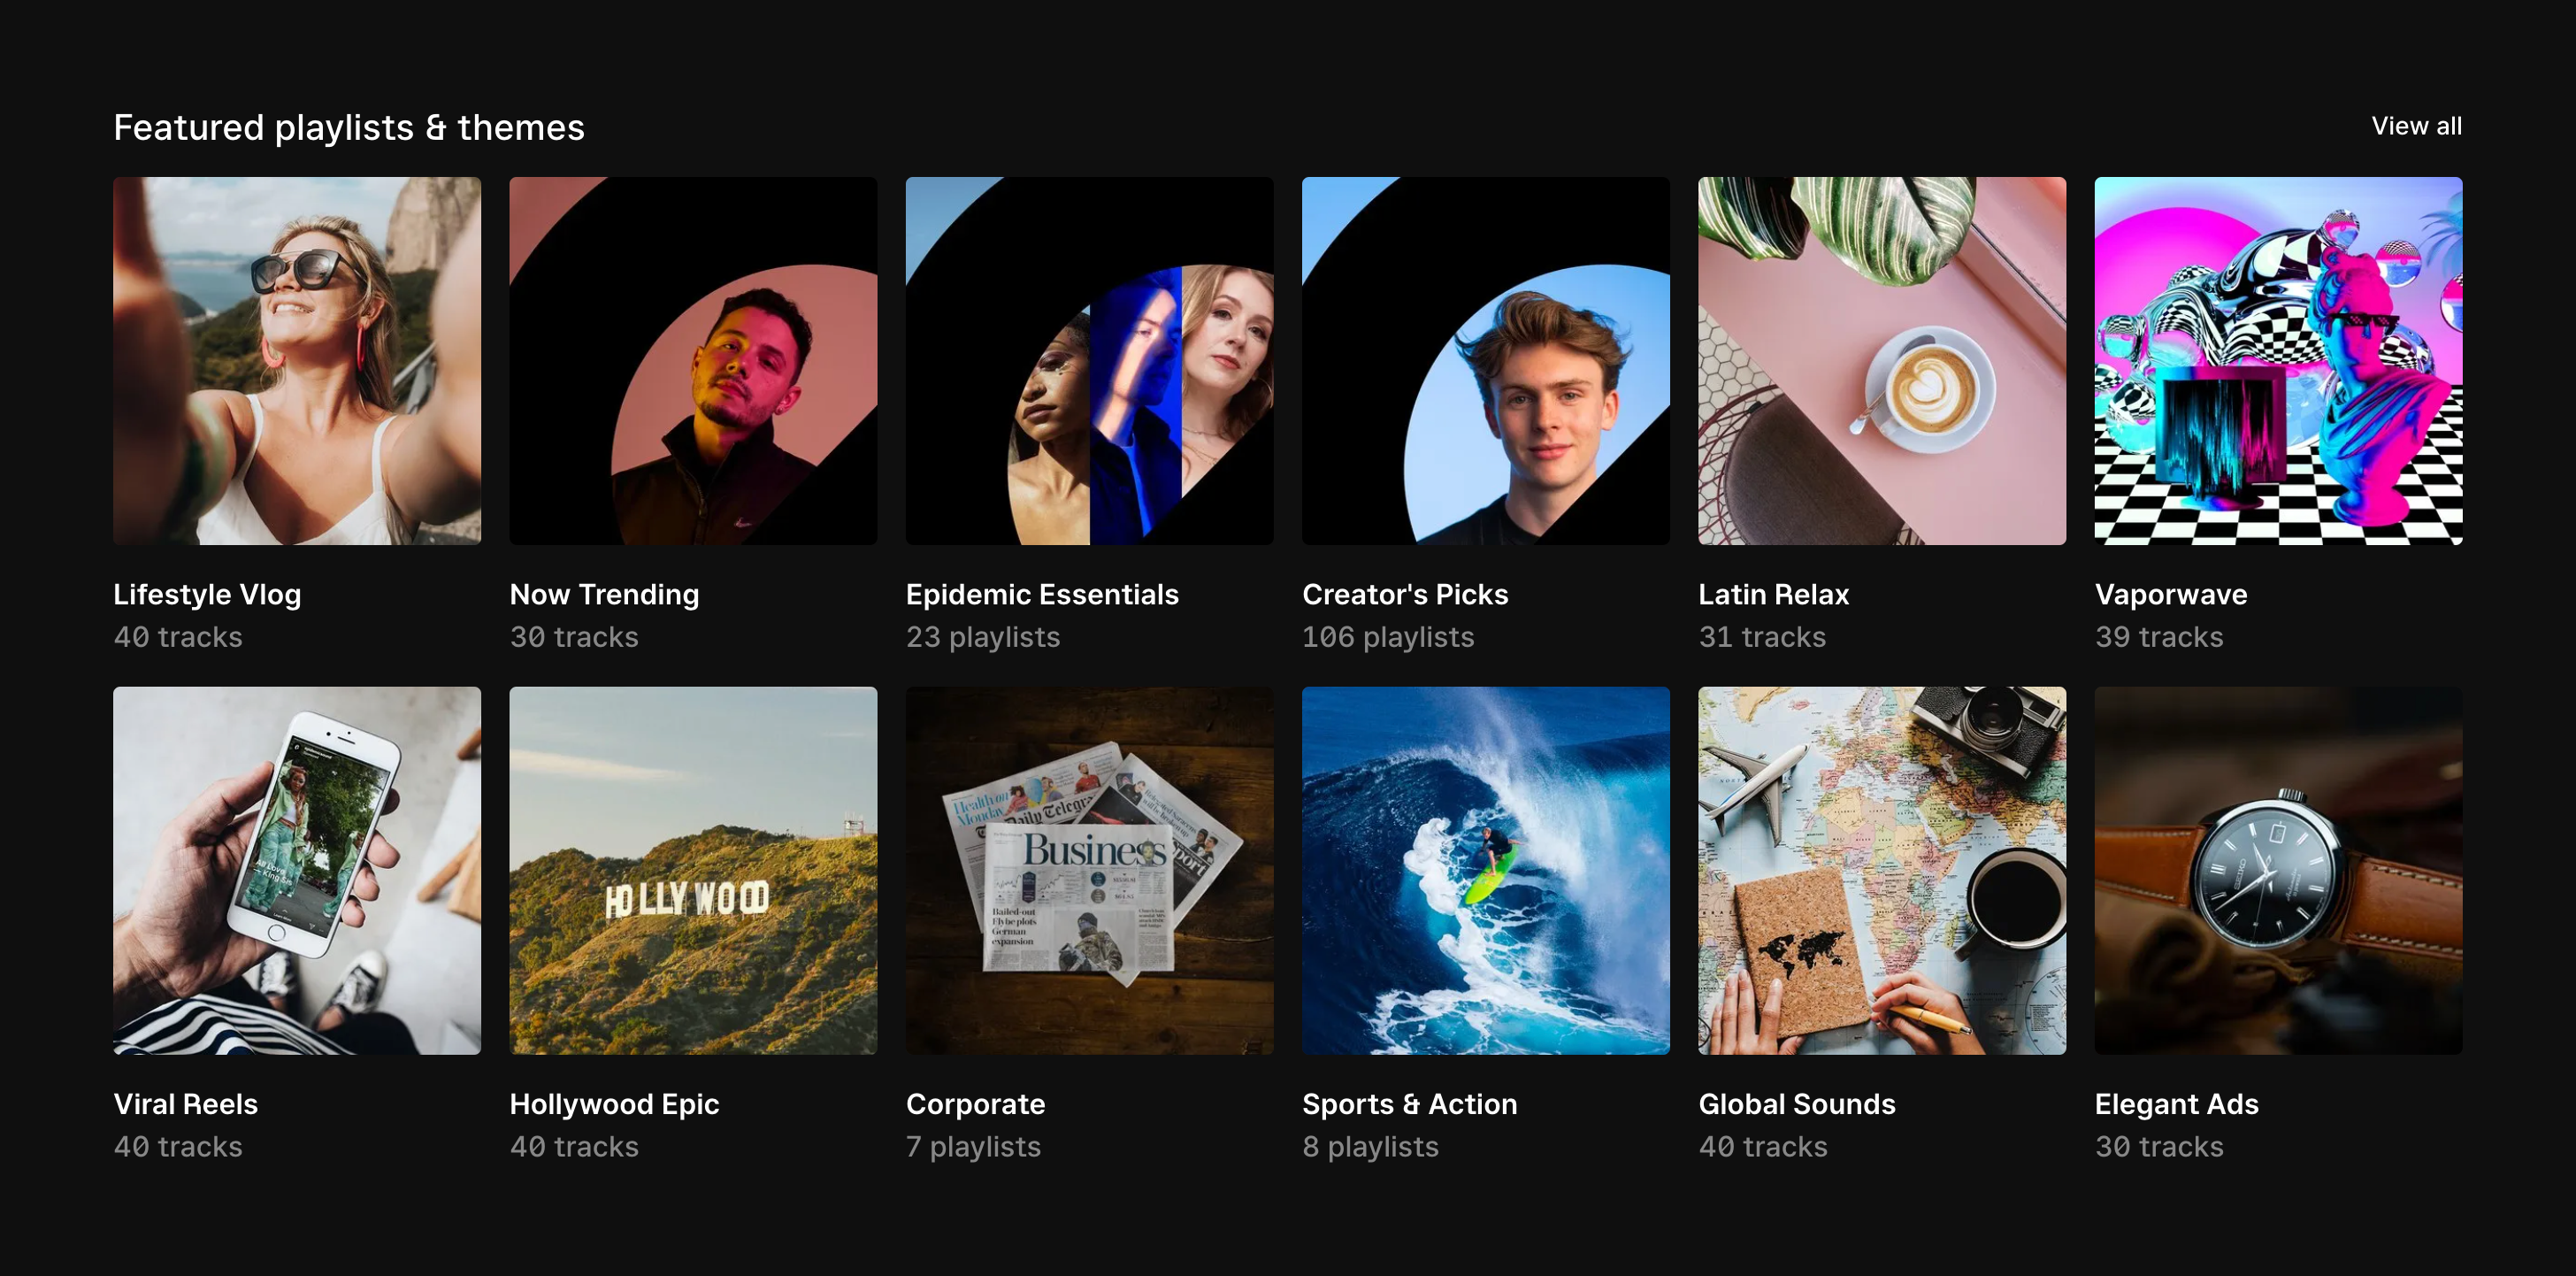Click the Elegant Ads title text
This screenshot has height=1276, width=2576.
click(x=2175, y=1103)
